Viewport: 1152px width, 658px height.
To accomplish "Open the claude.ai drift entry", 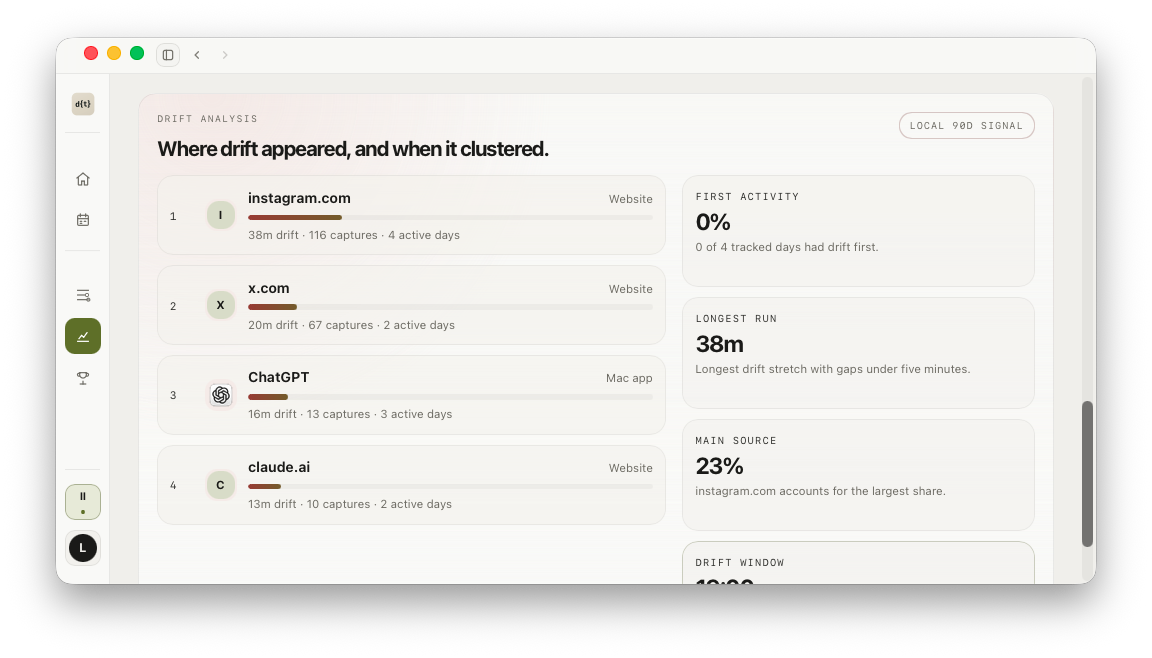I will click(x=411, y=485).
